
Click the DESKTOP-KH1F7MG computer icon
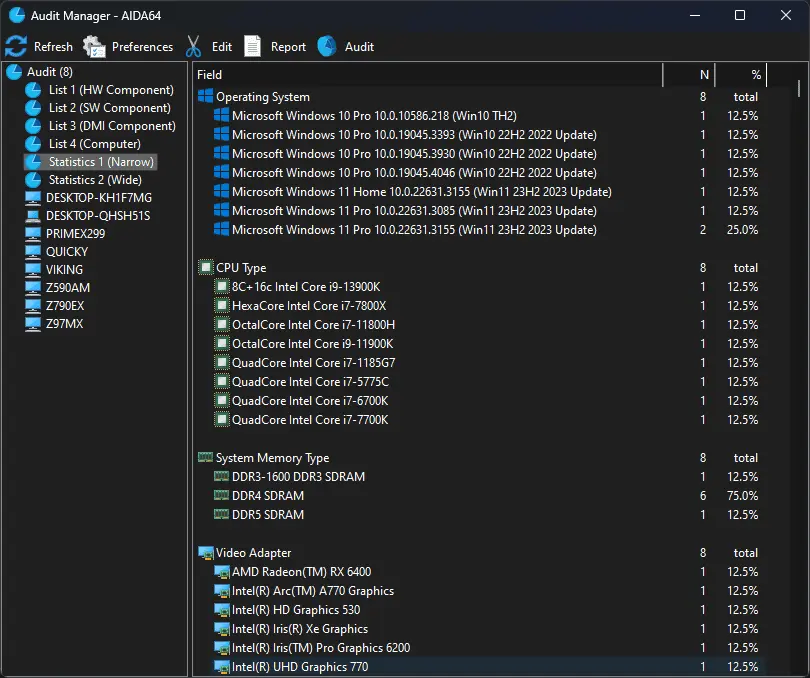33,198
